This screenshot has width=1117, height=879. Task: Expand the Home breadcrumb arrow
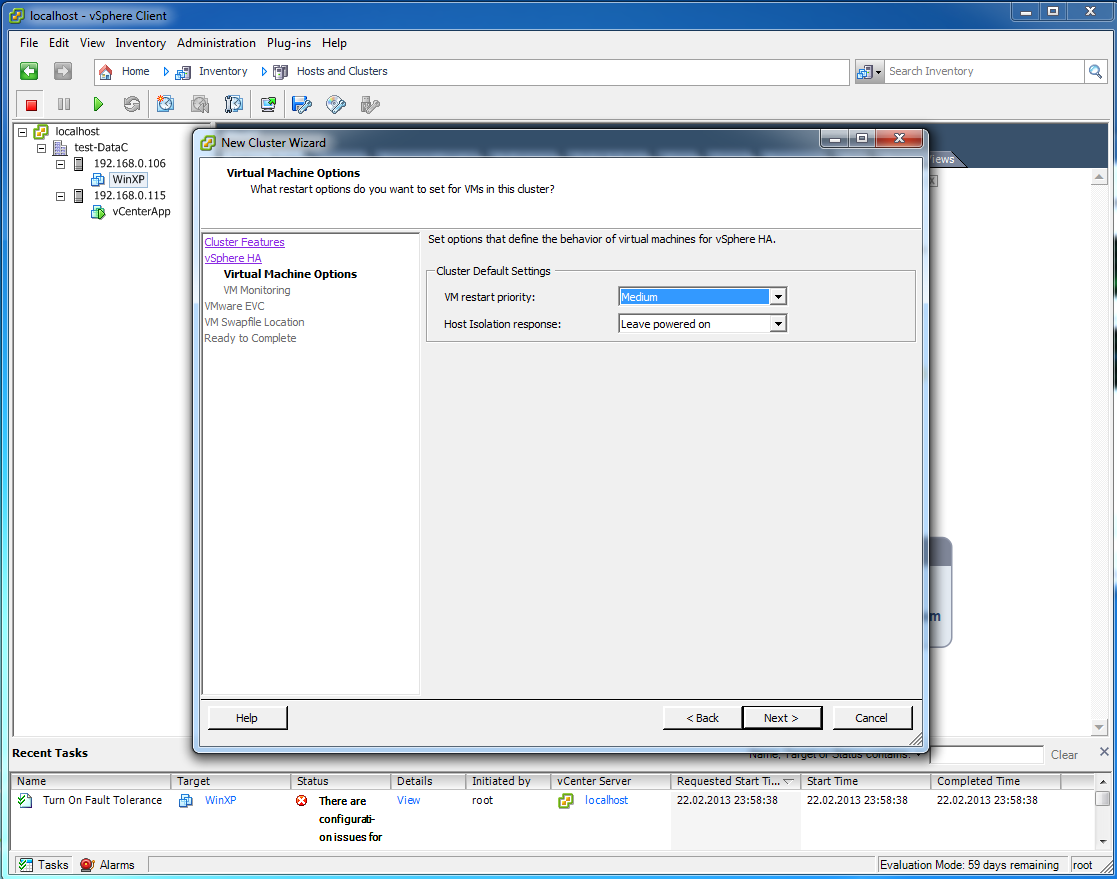coord(166,72)
